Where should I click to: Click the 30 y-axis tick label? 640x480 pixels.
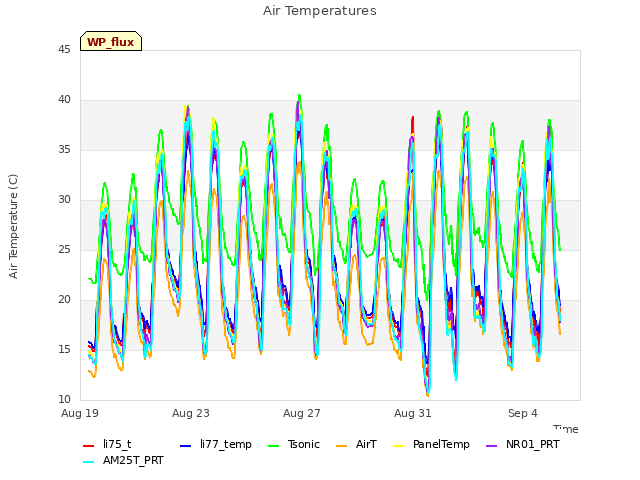[x=64, y=200]
